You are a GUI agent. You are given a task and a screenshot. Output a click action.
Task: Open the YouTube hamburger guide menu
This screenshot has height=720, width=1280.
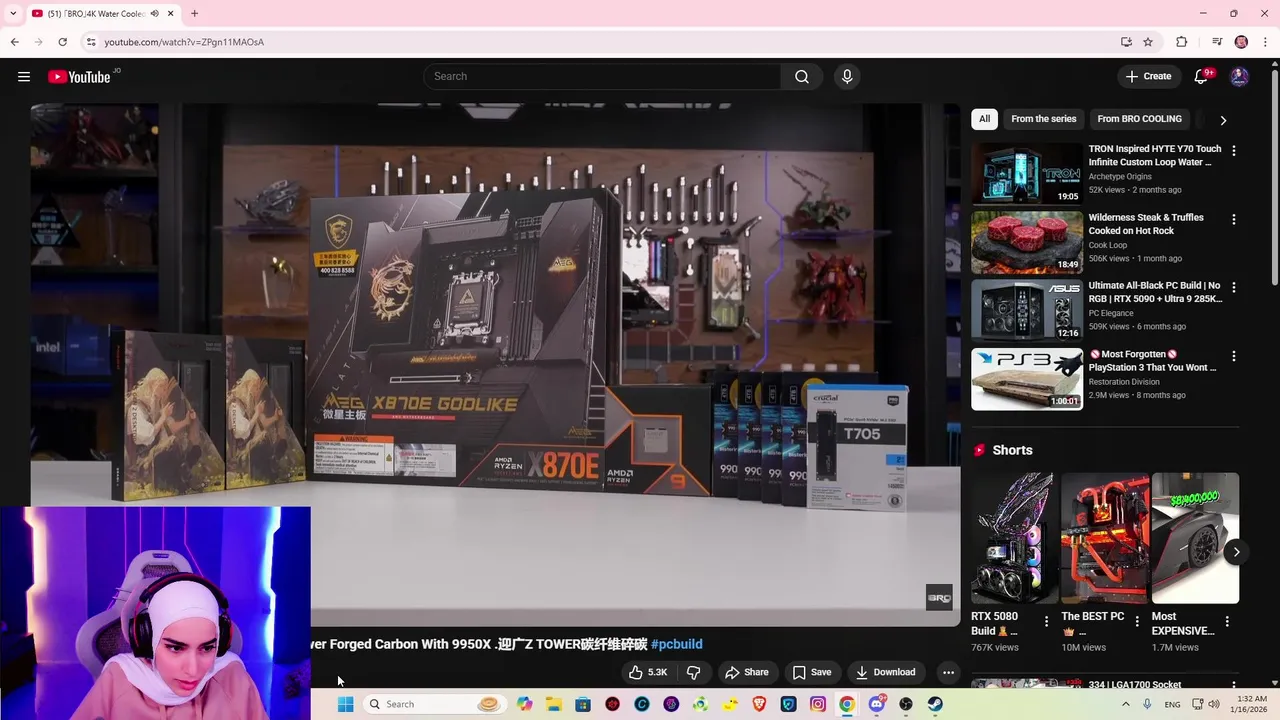[24, 77]
